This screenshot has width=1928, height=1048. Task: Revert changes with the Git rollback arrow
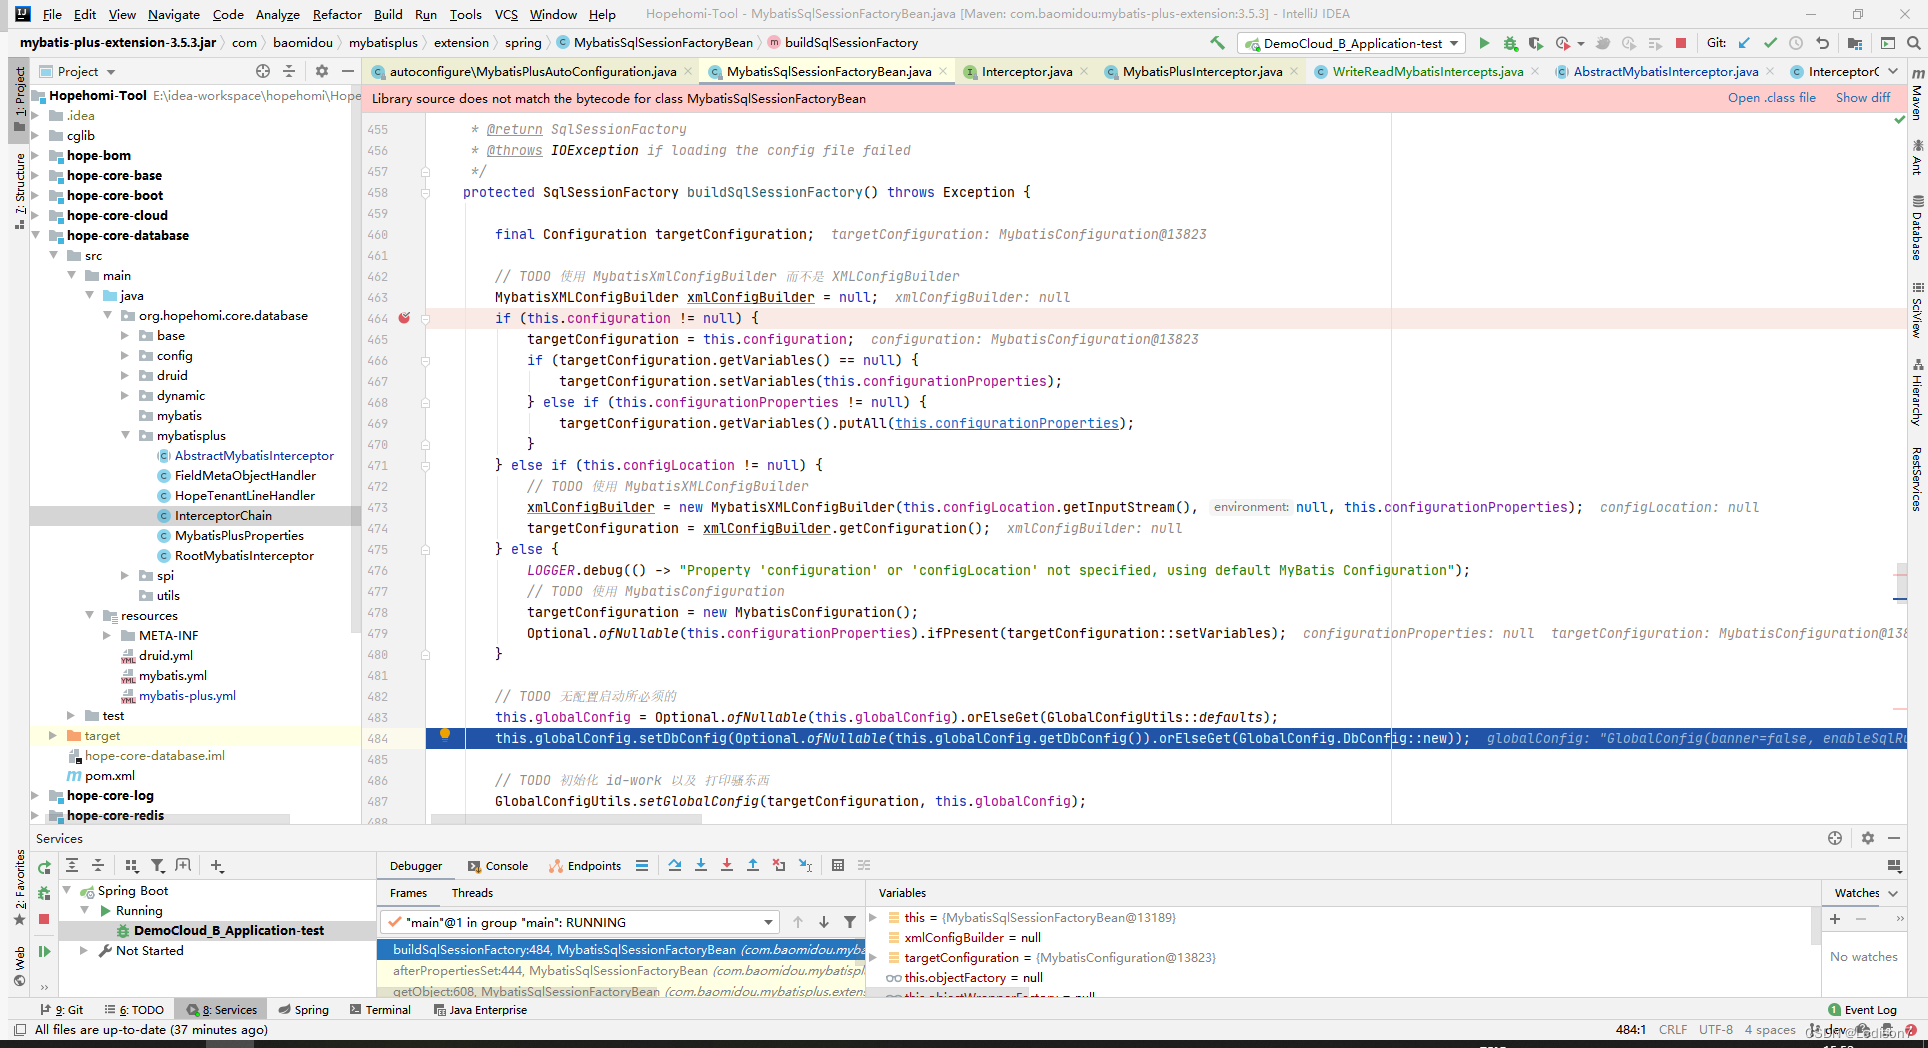[x=1822, y=43]
